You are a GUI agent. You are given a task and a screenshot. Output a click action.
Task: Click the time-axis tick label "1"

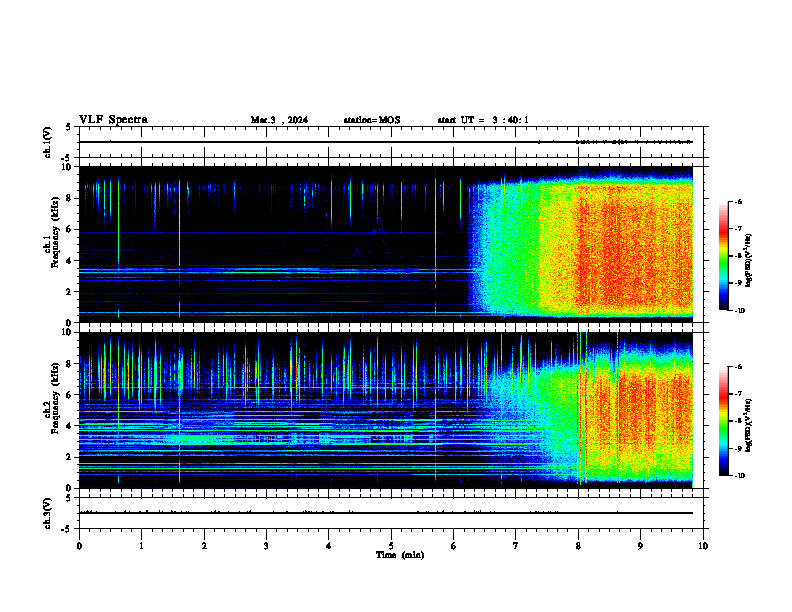(141, 546)
